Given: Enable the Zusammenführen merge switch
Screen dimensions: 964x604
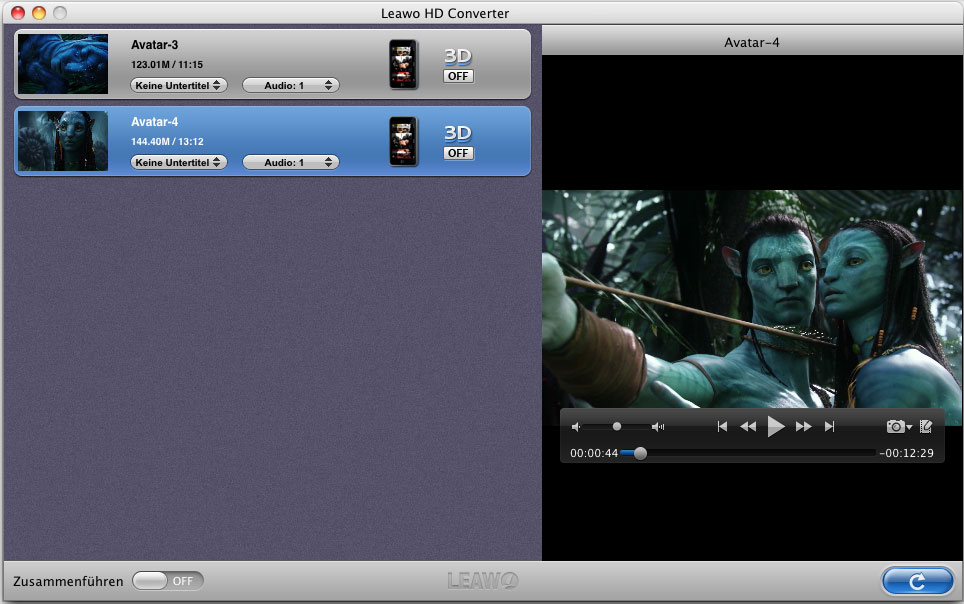Looking at the screenshot, I should tap(168, 581).
